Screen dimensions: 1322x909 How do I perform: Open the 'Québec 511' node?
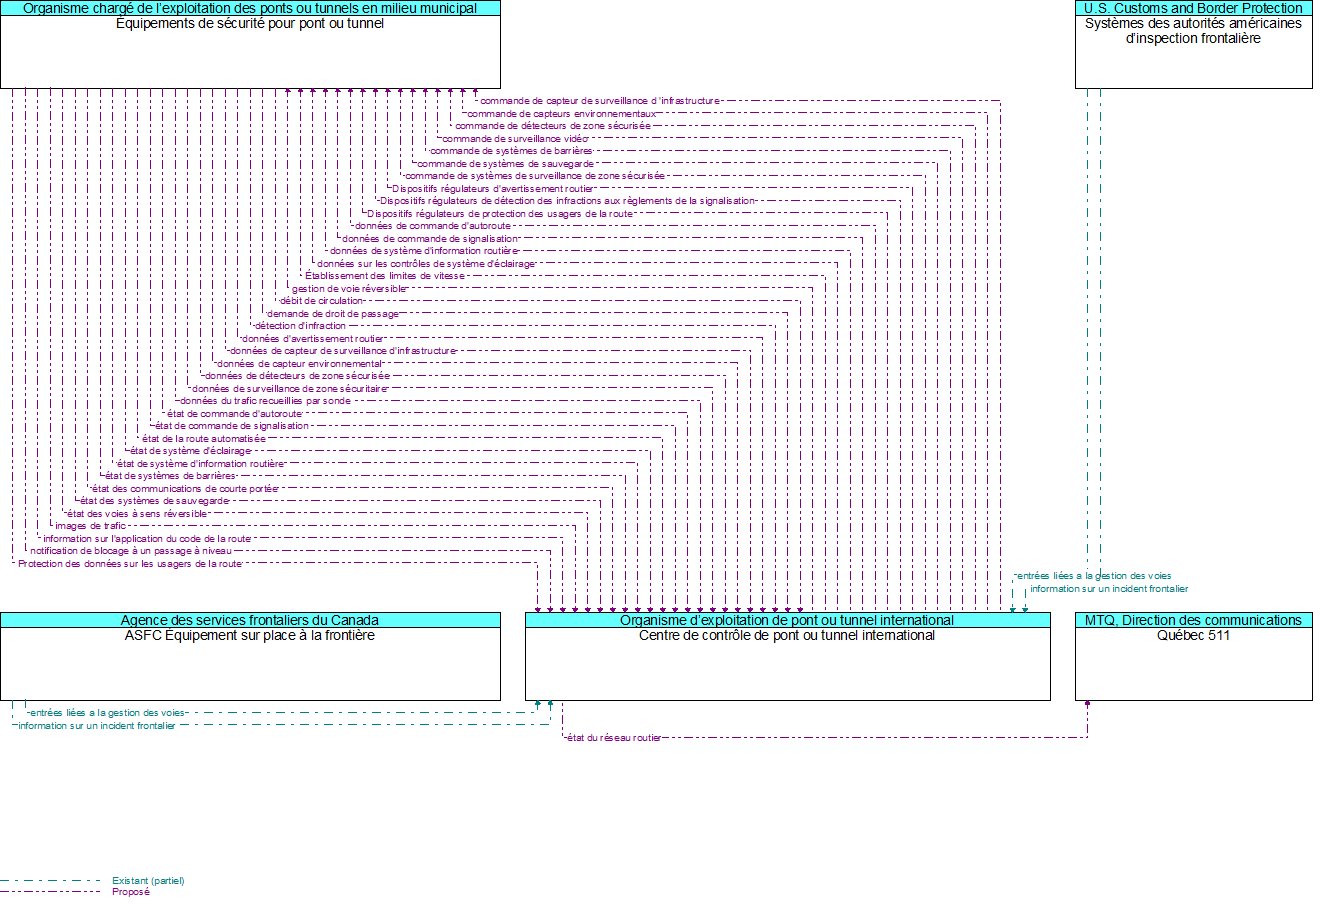1193,664
